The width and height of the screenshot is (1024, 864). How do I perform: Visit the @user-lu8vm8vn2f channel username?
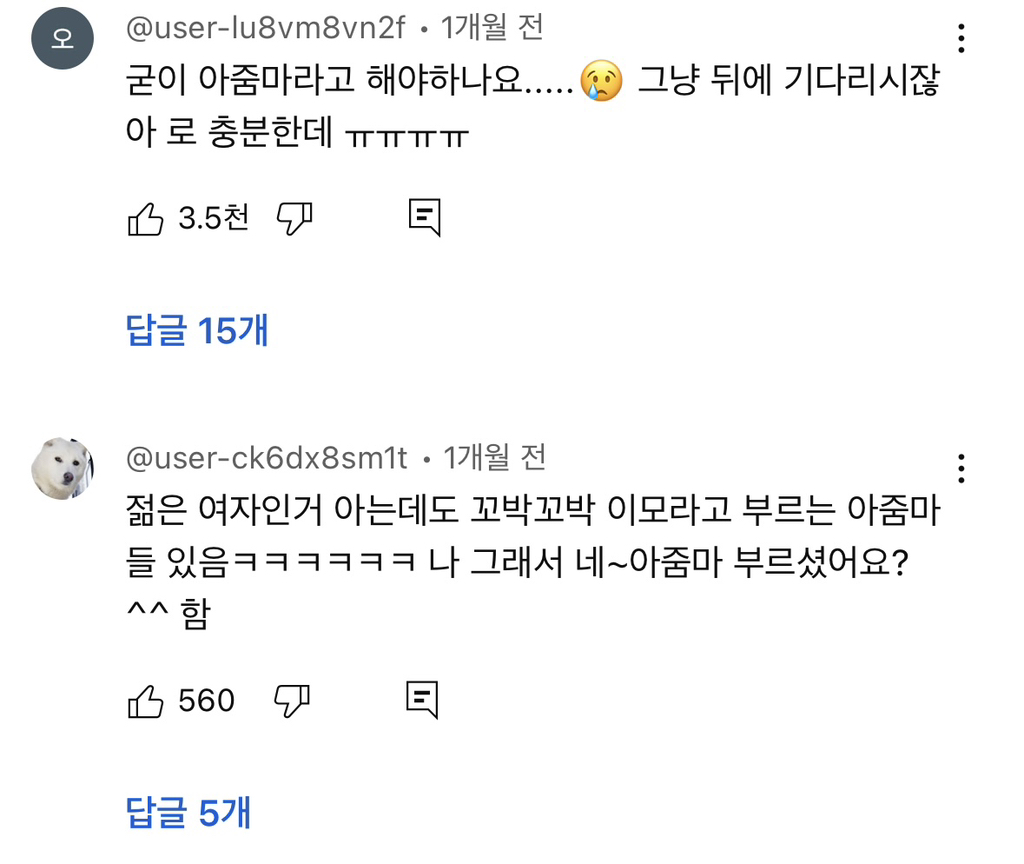point(266,29)
